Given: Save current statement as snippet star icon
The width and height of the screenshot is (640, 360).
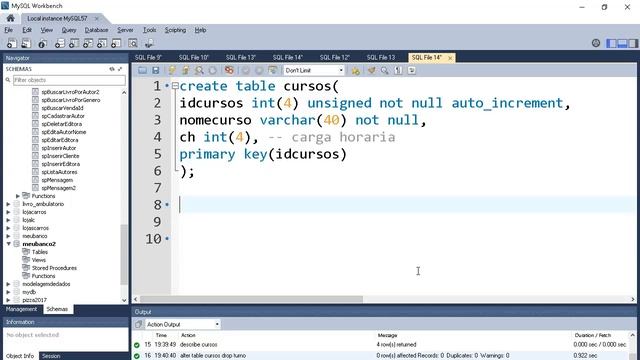Looking at the screenshot, I should pyautogui.click(x=356, y=70).
